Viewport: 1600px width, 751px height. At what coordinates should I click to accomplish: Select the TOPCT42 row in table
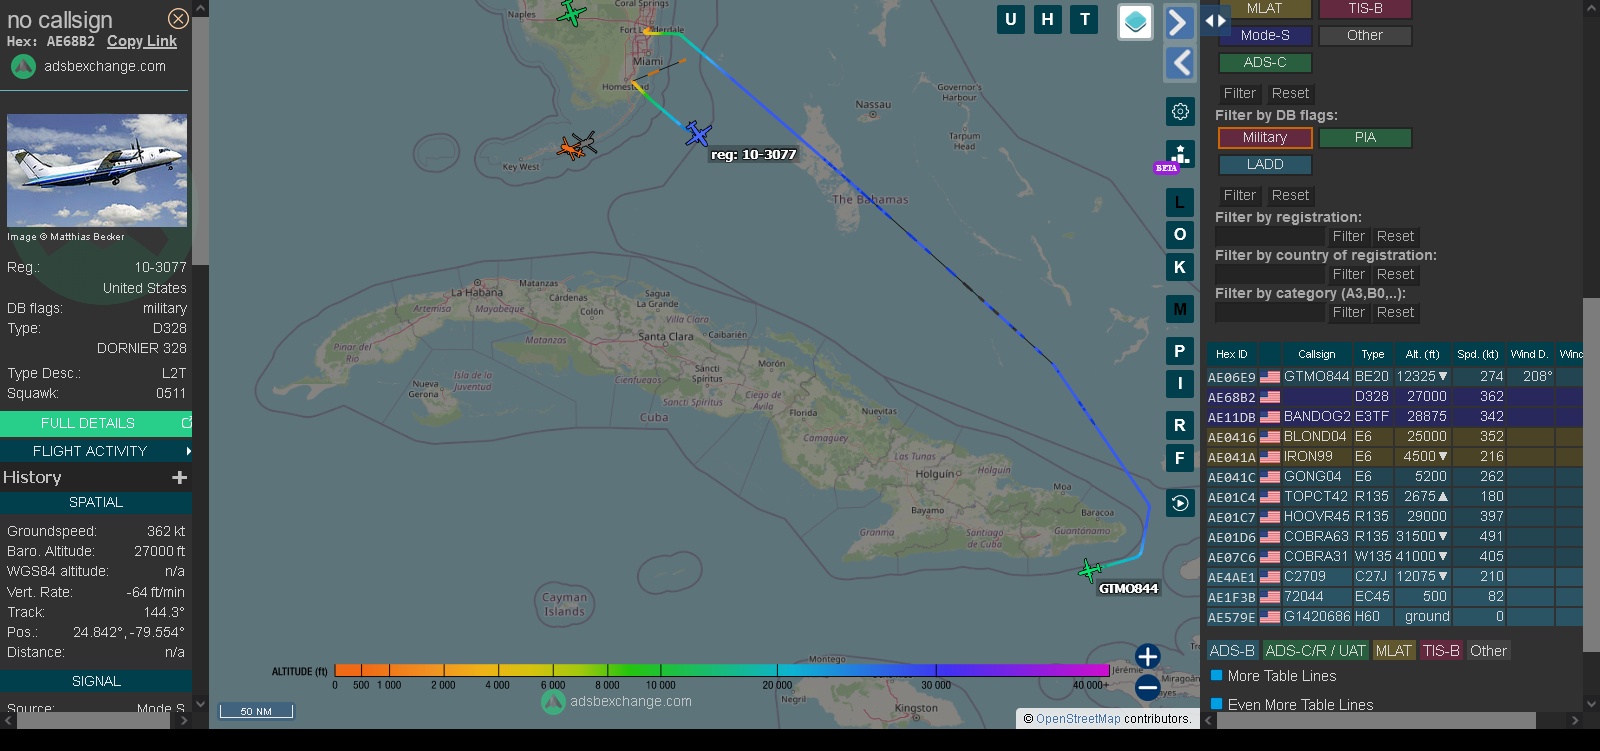[1395, 497]
